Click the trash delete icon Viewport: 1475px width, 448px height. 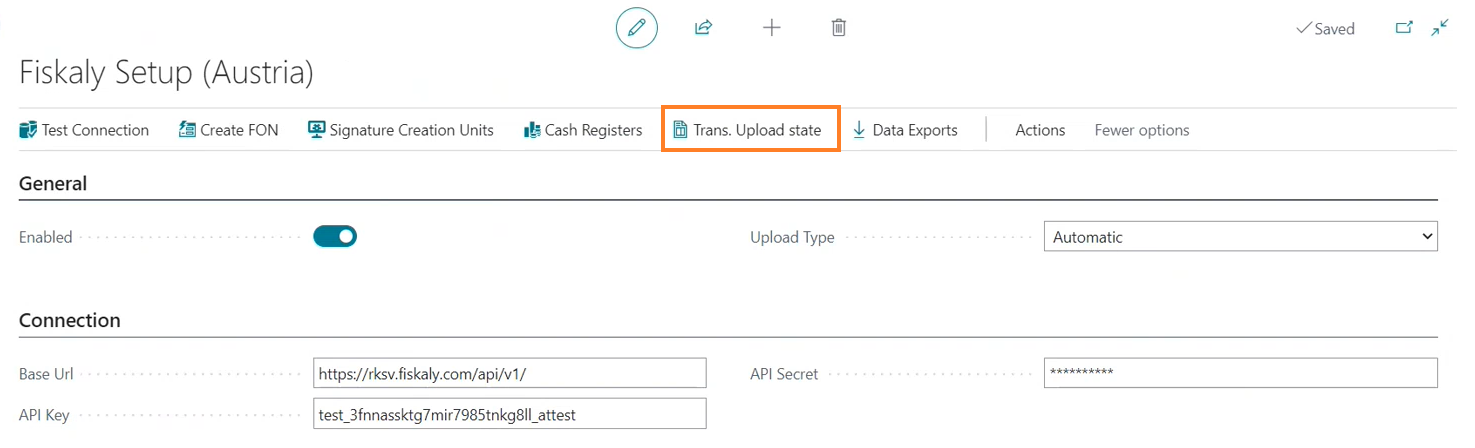(839, 28)
